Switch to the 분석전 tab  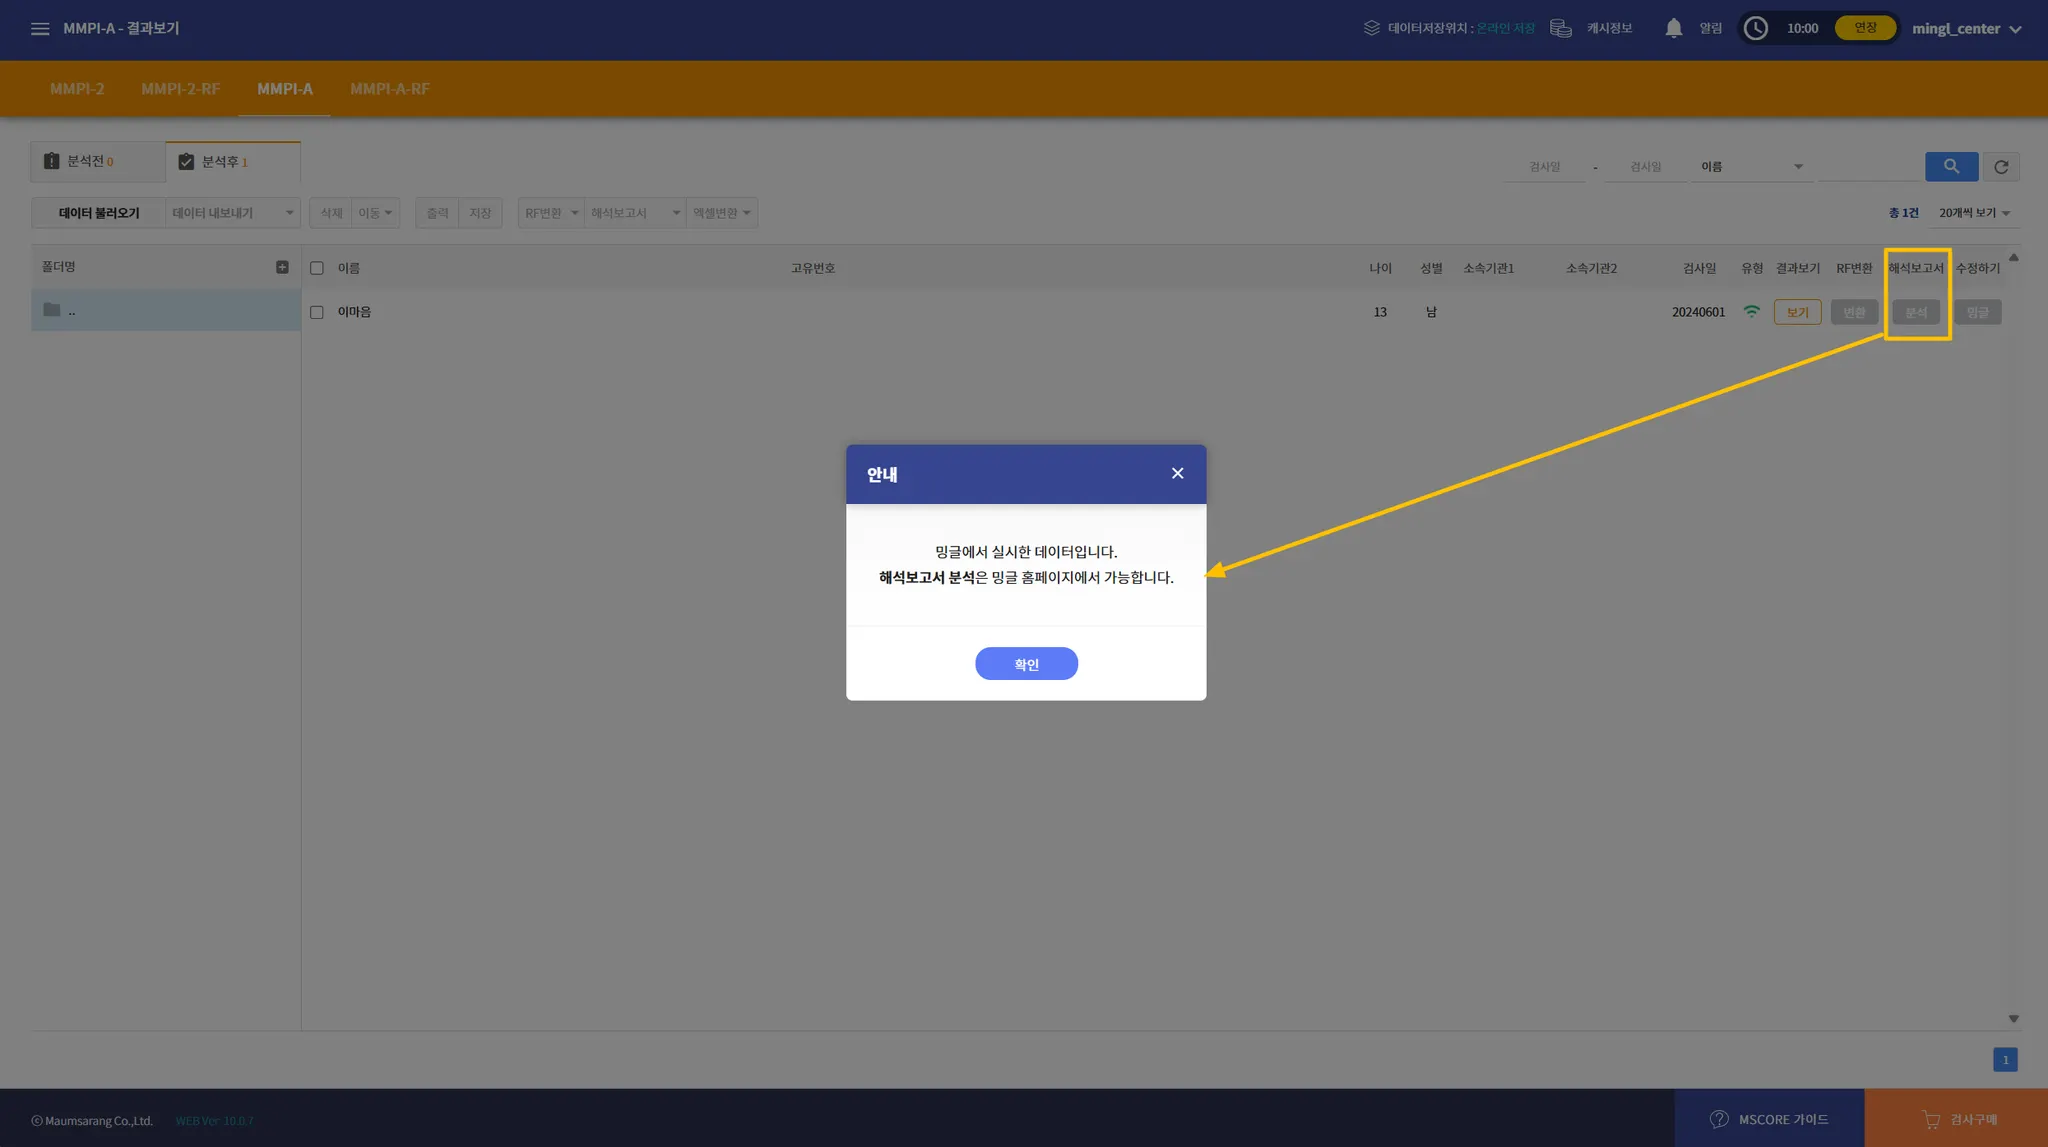(90, 162)
